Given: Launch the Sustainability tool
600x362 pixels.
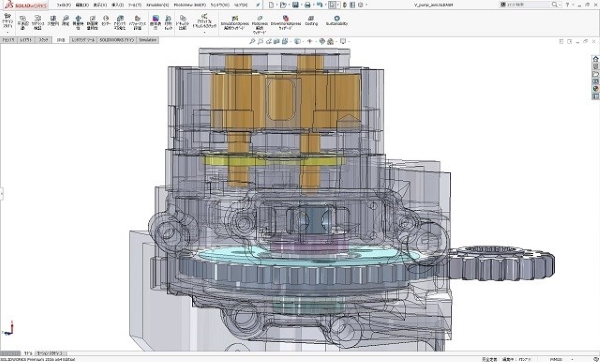Looking at the screenshot, I should tap(337, 20).
